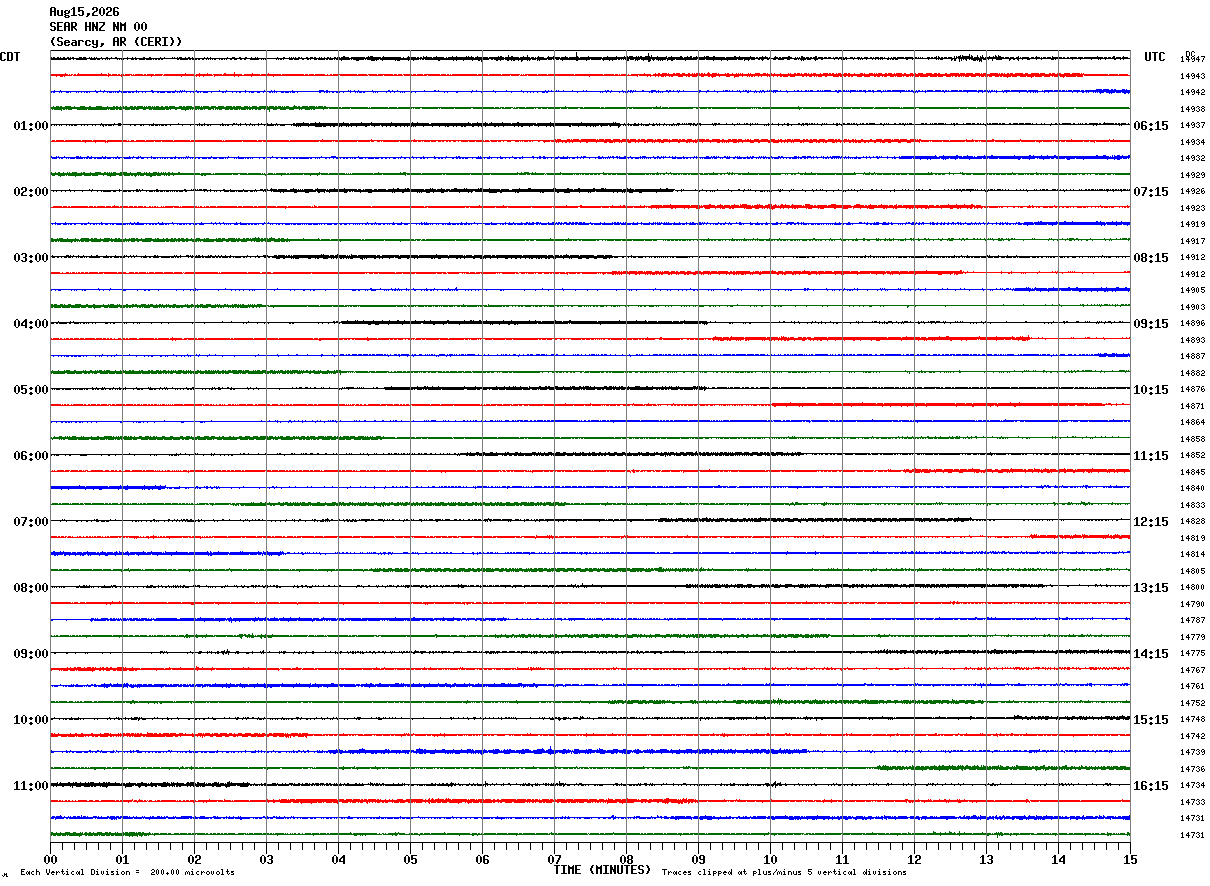Screen dimensions: 1210x886
Task: Select the 11:00 CDT time marker
Action: (31, 786)
